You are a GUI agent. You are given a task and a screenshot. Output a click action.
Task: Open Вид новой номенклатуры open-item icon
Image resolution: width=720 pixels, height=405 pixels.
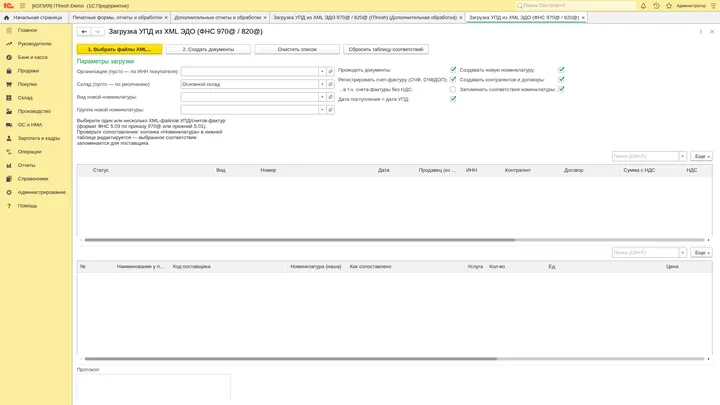click(330, 97)
